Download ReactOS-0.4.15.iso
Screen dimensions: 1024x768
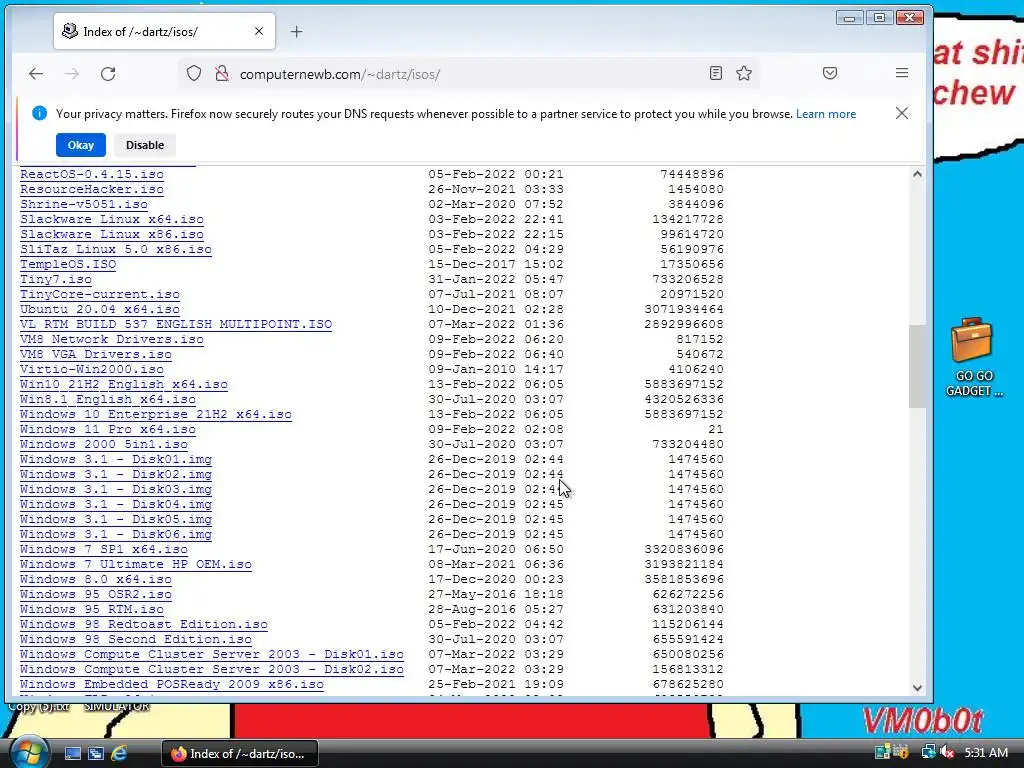pyautogui.click(x=92, y=174)
